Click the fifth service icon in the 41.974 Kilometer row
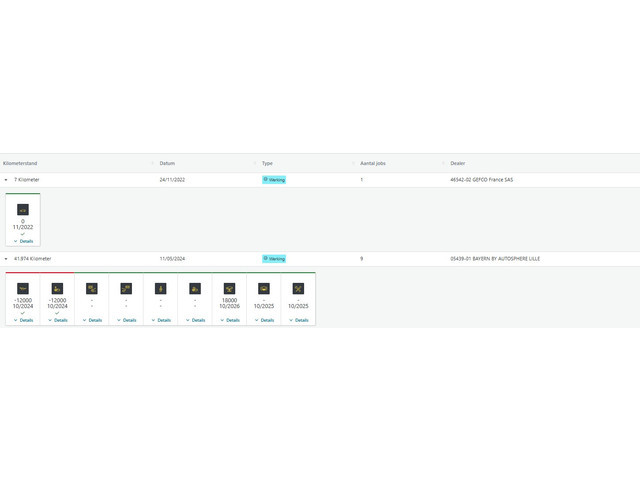Screen dimensions: 640x480 (x=160, y=288)
